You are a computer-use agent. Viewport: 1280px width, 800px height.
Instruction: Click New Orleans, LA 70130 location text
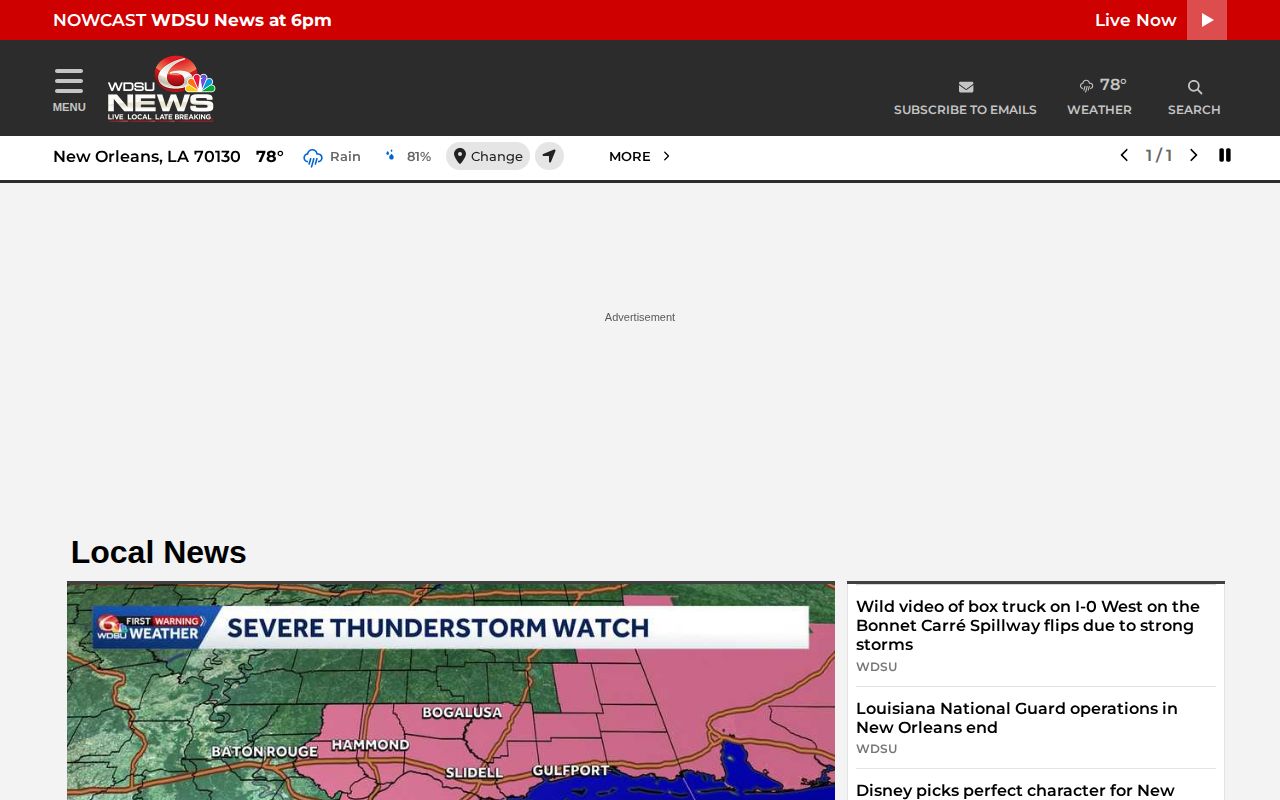147,156
